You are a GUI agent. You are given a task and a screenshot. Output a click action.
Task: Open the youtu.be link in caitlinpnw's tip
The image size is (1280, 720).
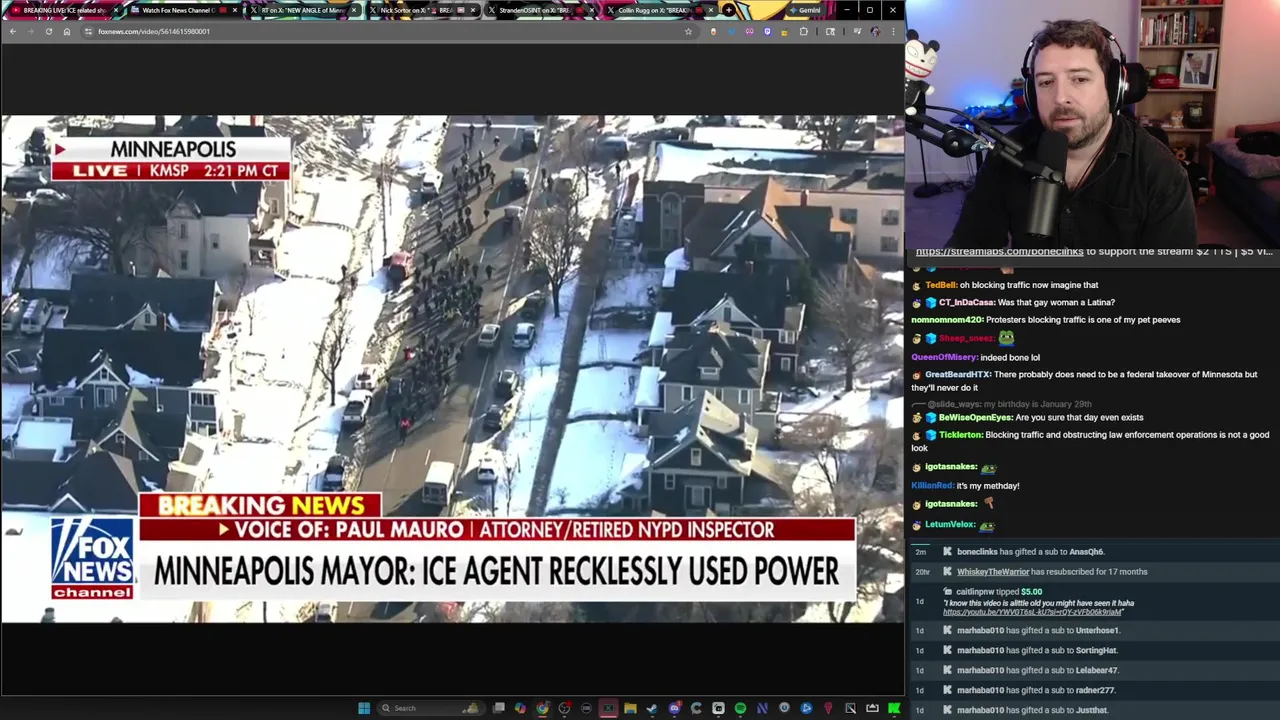pyautogui.click(x=1032, y=612)
